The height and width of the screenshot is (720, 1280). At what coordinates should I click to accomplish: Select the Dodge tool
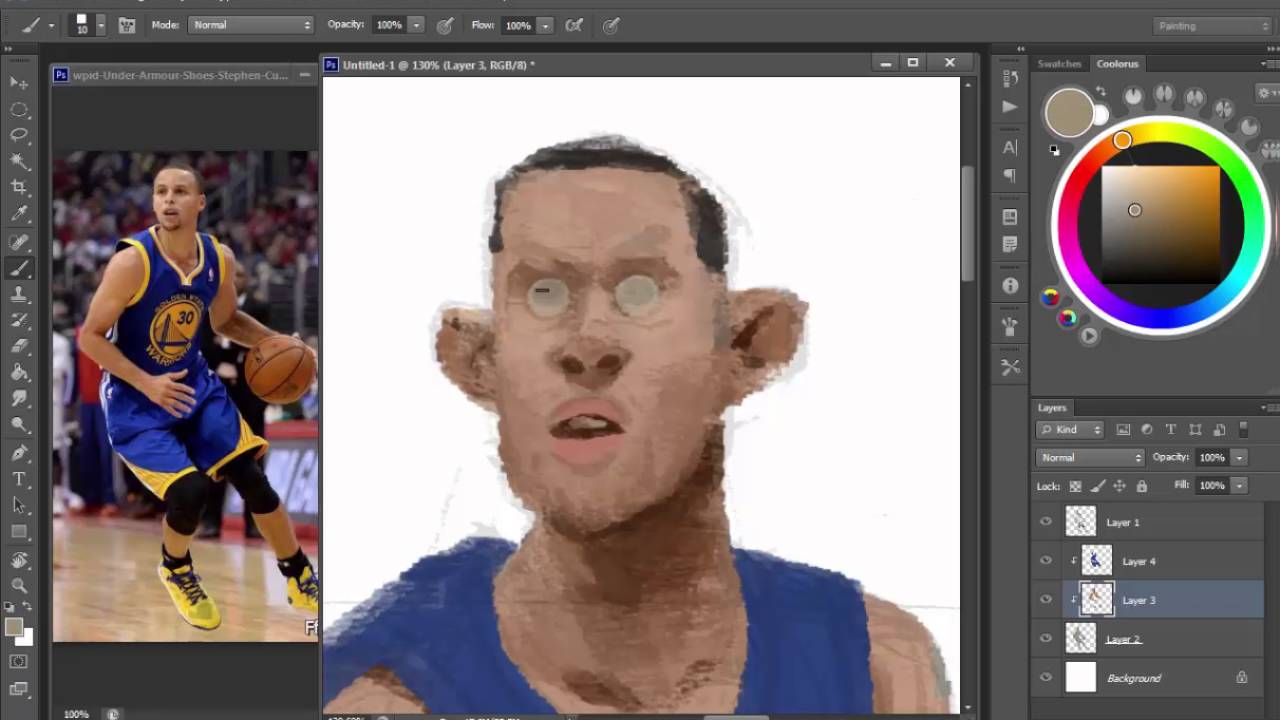[19, 424]
